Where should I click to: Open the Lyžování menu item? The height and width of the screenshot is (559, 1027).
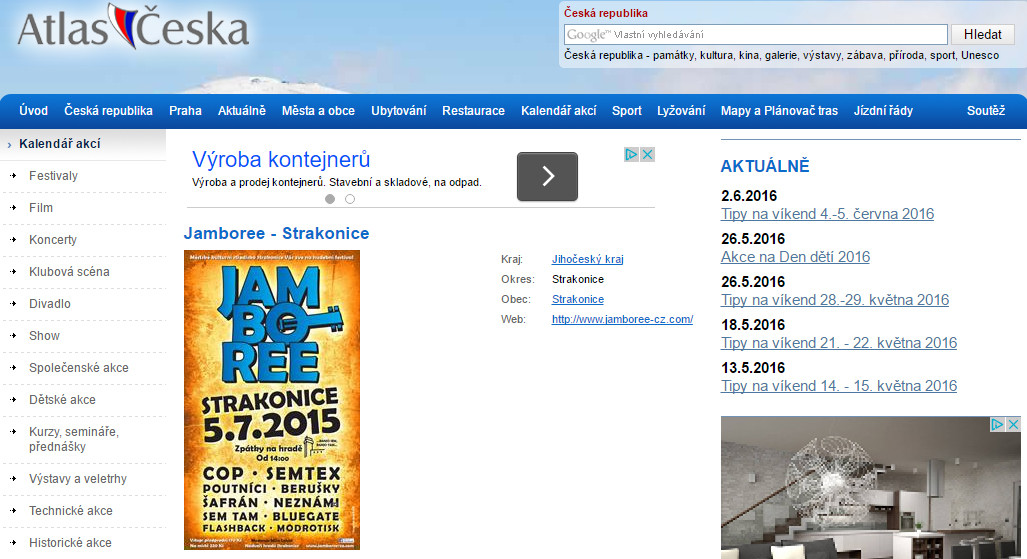click(x=681, y=111)
